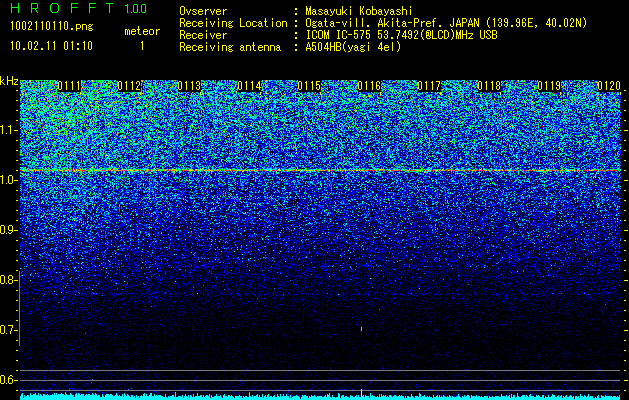Click the Receiving Location label
Image resolution: width=629 pixels, height=400 pixels.
[x=233, y=23]
